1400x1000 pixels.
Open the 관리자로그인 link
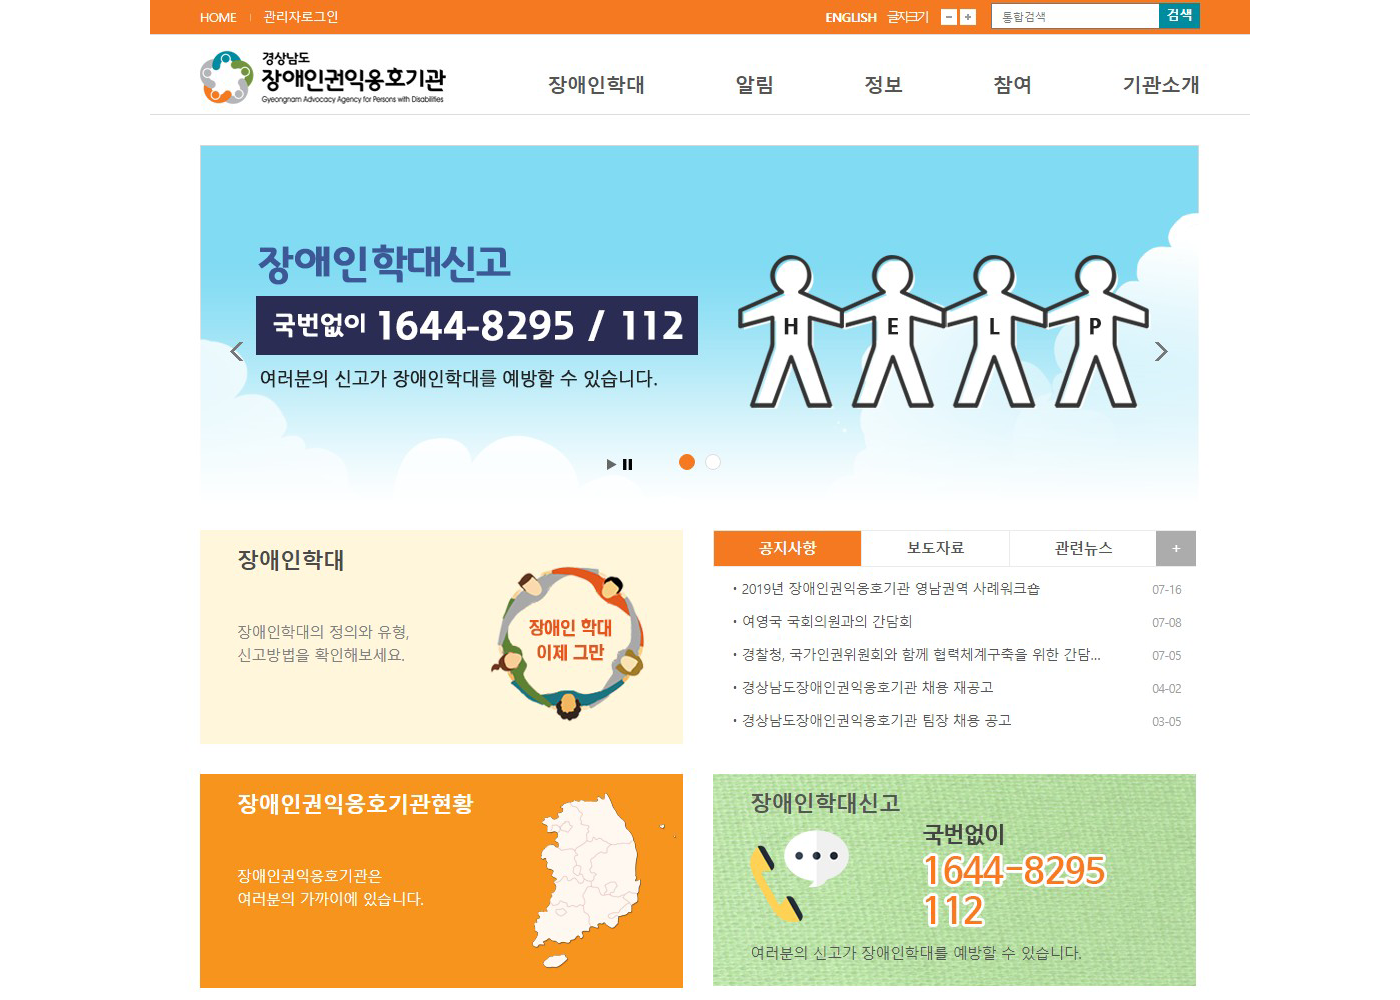301,17
